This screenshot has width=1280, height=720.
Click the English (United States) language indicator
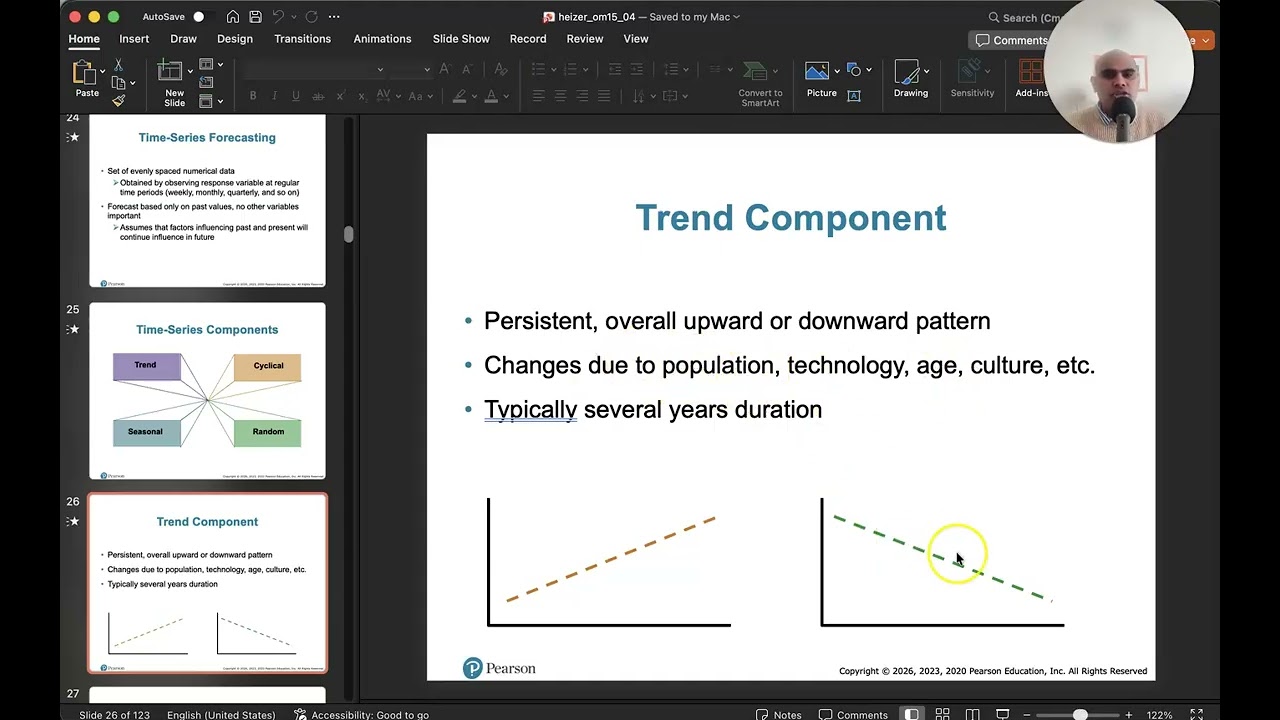221,715
